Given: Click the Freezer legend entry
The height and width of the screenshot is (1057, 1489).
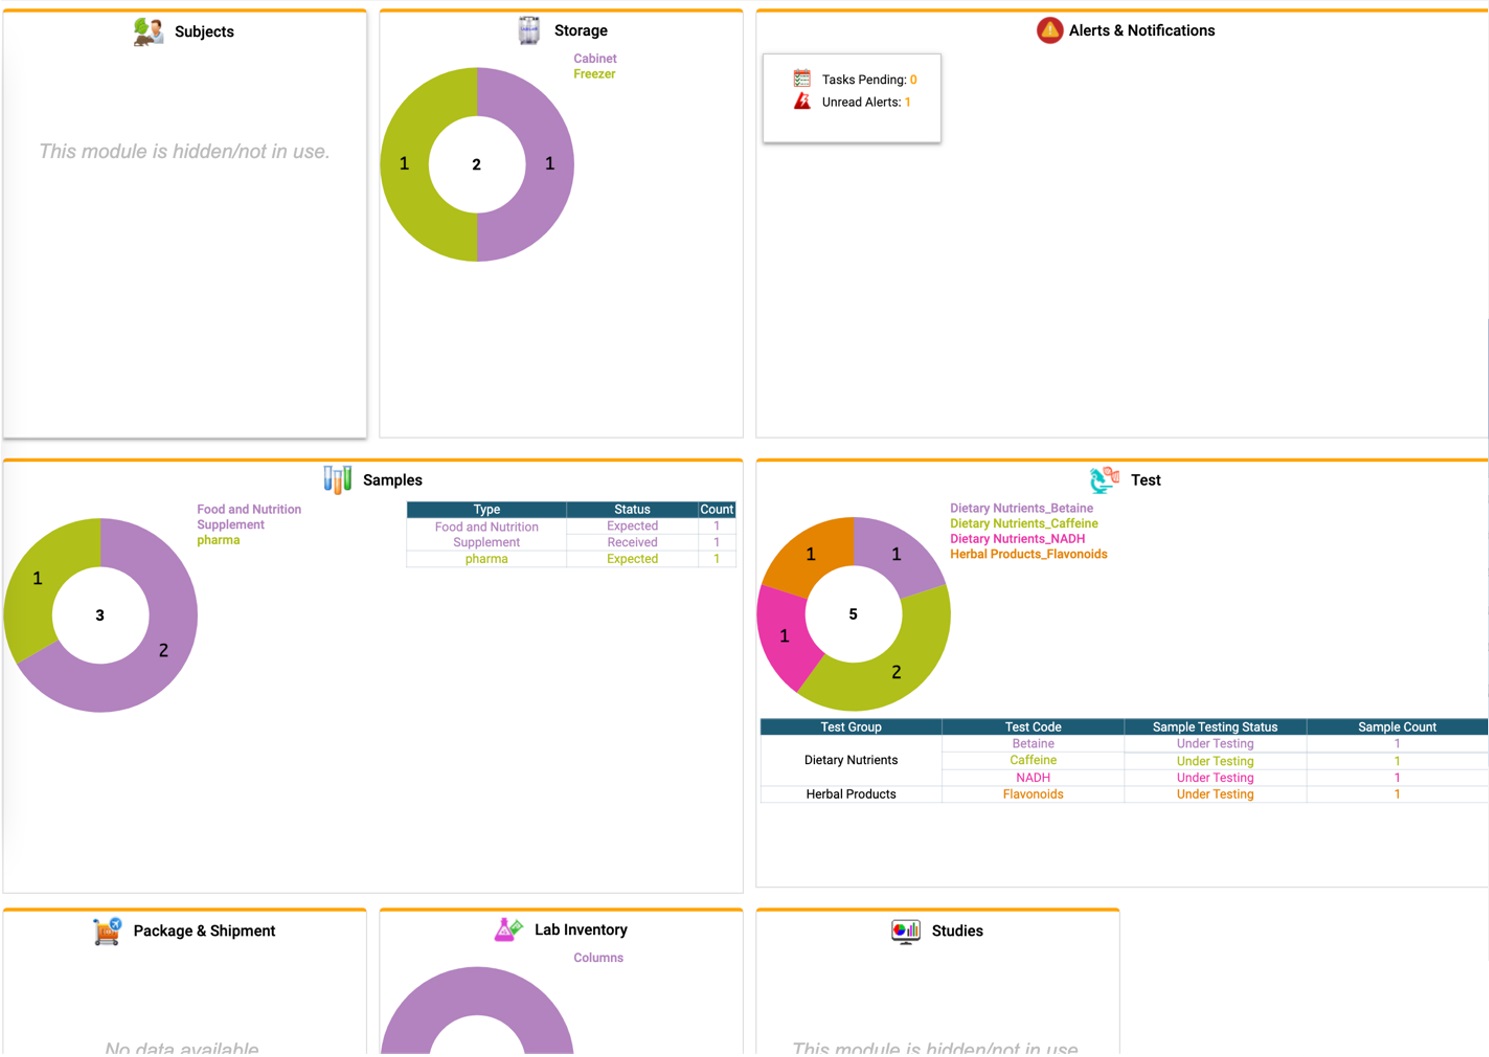Looking at the screenshot, I should (594, 74).
